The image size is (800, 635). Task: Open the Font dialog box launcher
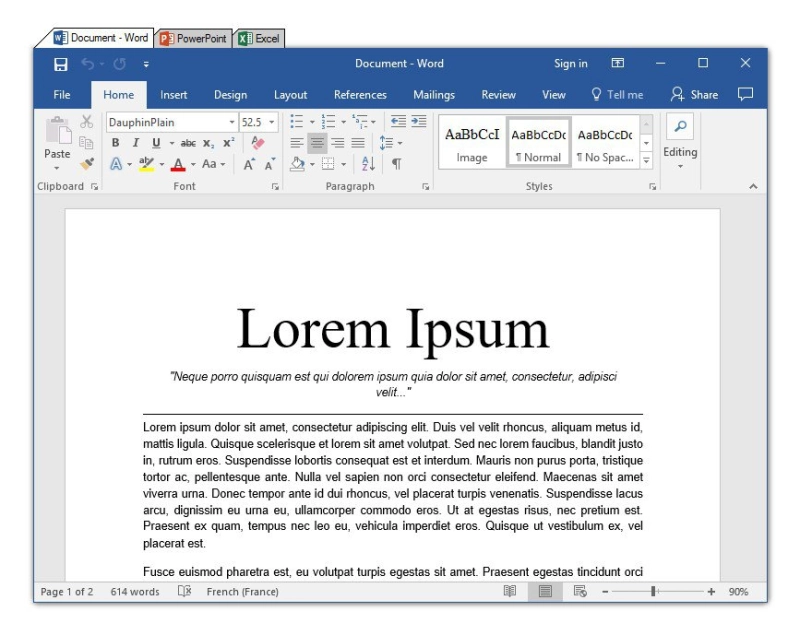click(x=275, y=187)
